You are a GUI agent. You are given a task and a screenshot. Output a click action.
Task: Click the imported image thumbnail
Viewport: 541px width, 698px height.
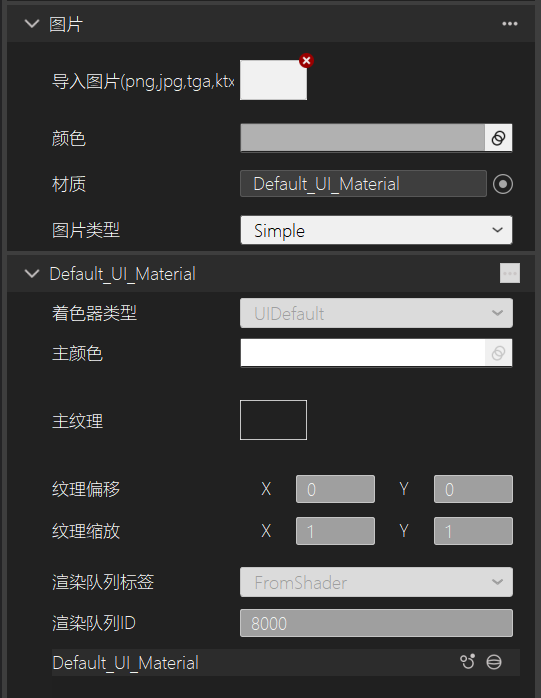point(273,80)
